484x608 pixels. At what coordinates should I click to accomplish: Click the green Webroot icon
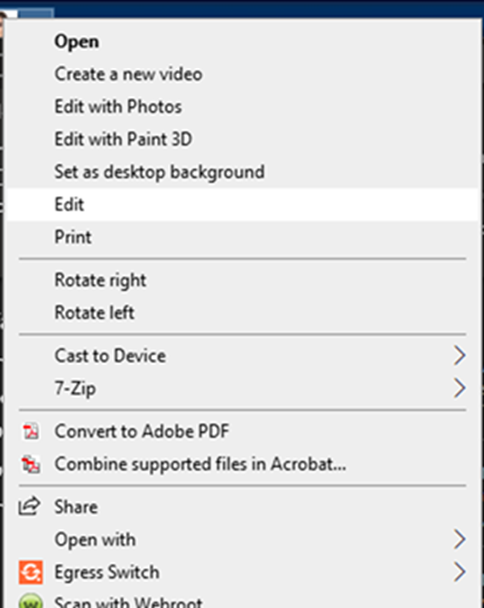point(31,601)
